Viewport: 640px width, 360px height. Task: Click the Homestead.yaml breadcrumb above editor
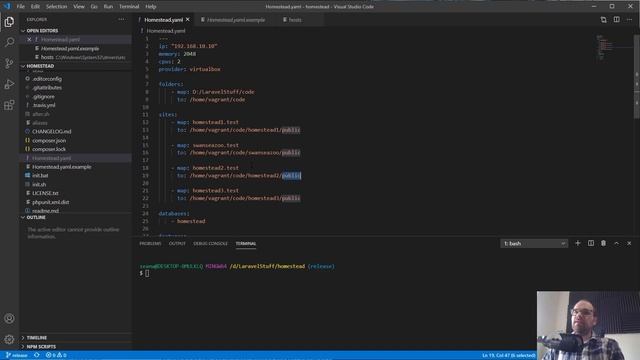[x=166, y=31]
